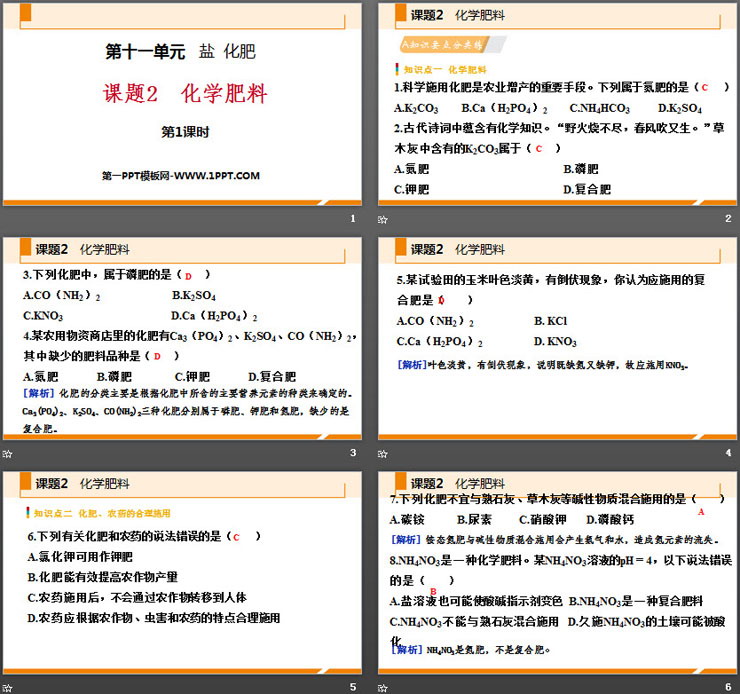Click the 第一PPT模板网-WWW.1PPT.COM link on slide 1
This screenshot has width=740, height=694.
click(181, 175)
